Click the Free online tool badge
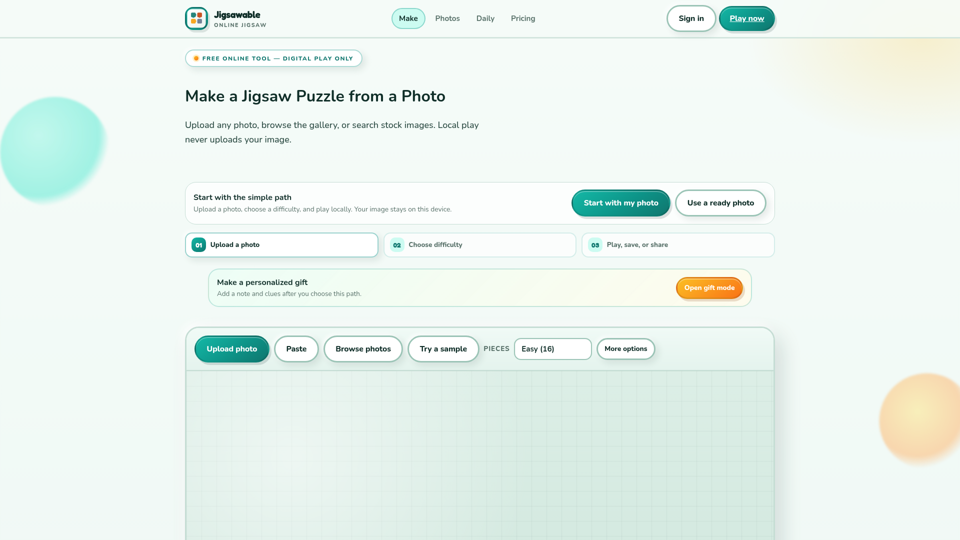This screenshot has height=540, width=960. tap(274, 58)
